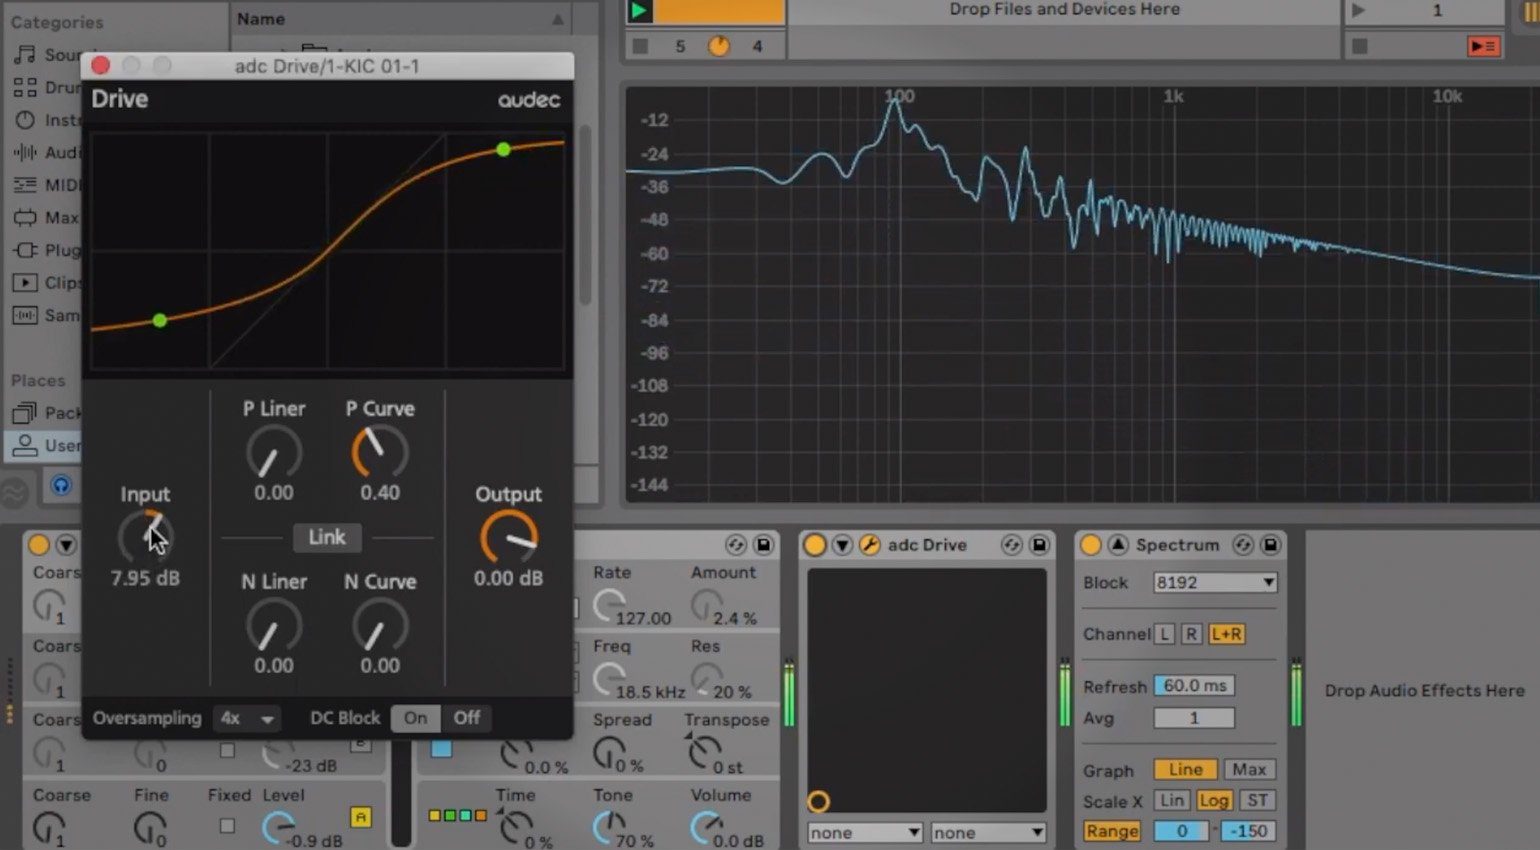Unfold adc Drive device parameters arrow

click(x=842, y=545)
